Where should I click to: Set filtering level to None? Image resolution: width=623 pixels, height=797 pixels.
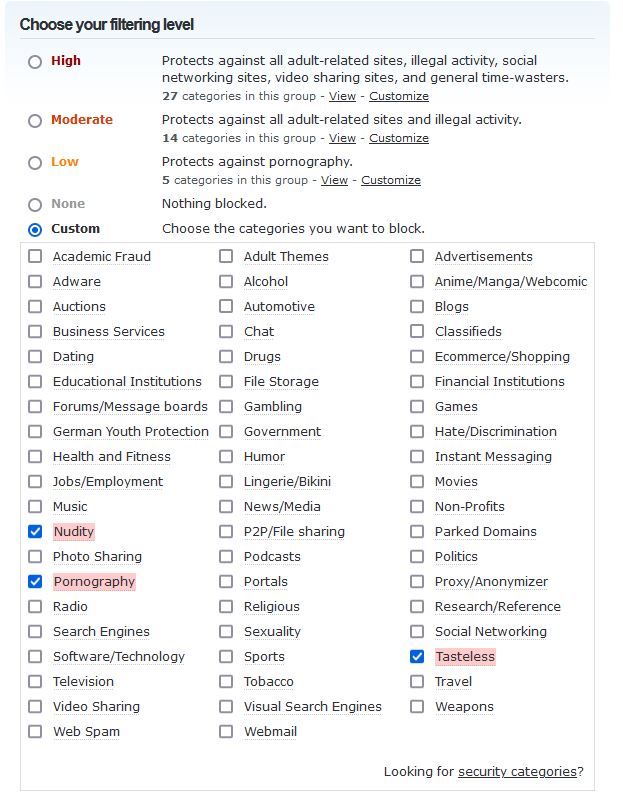(x=35, y=205)
